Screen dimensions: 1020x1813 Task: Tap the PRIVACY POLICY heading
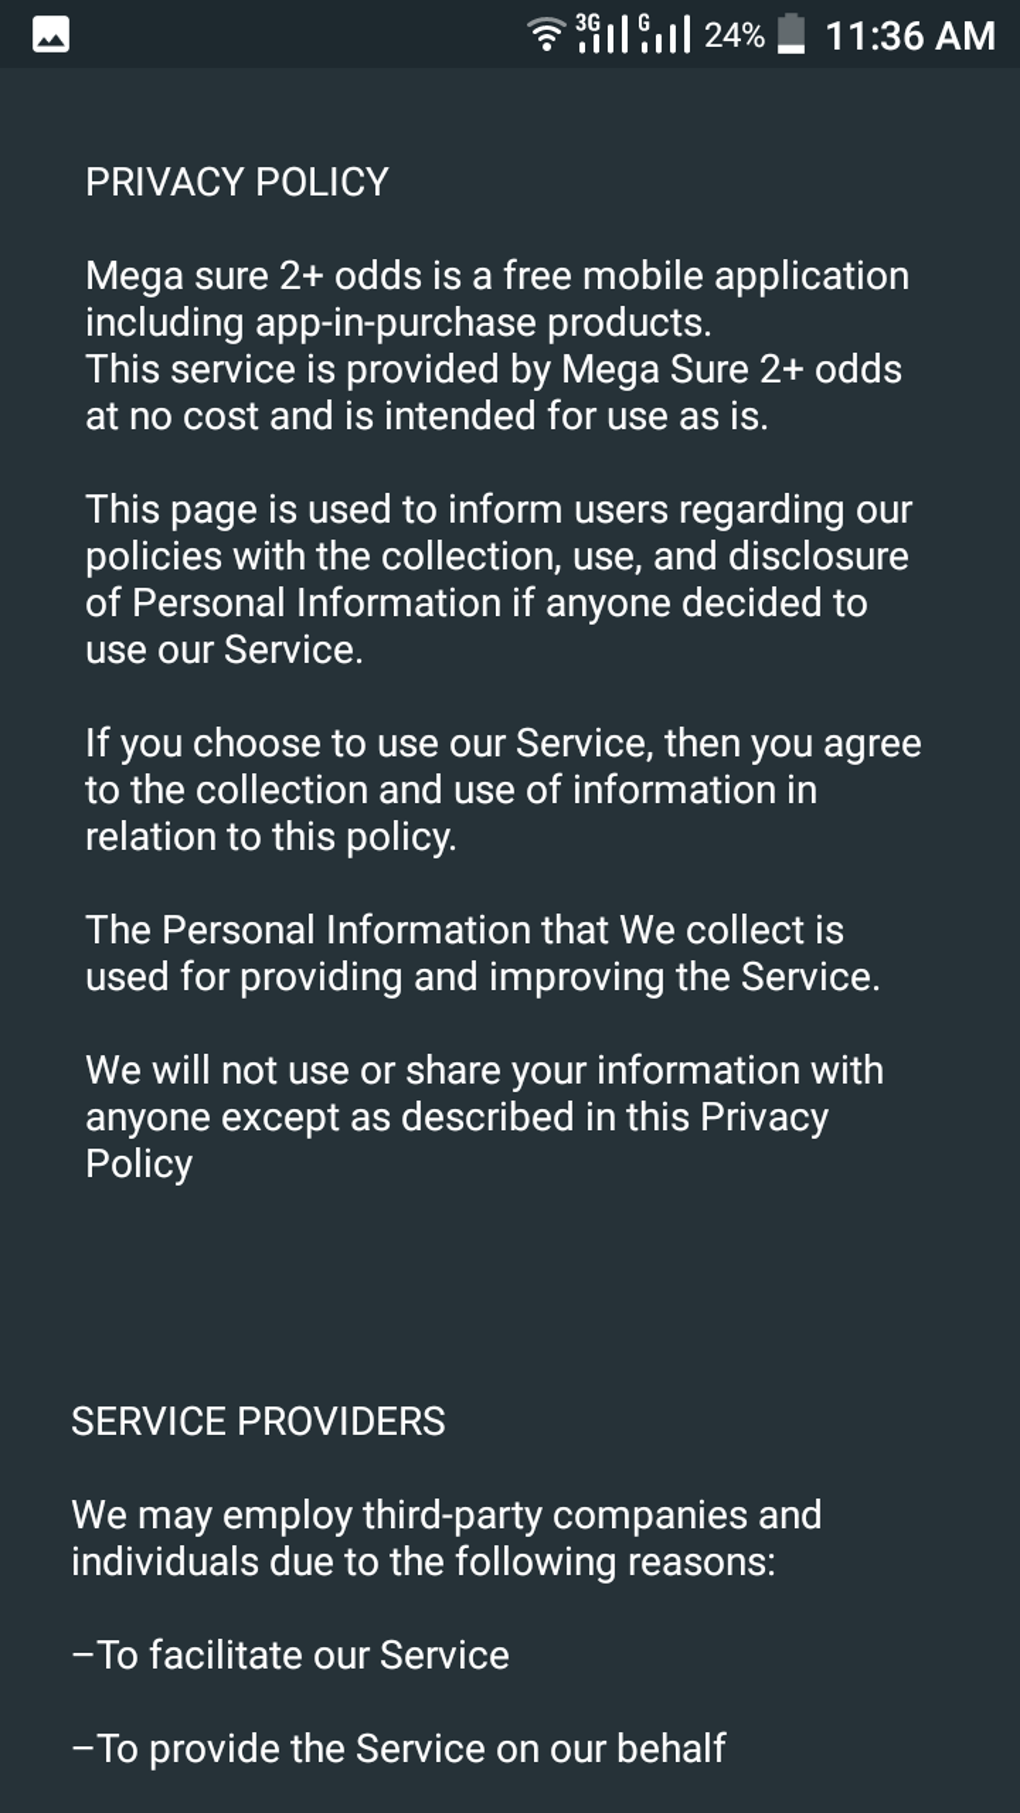(x=237, y=182)
